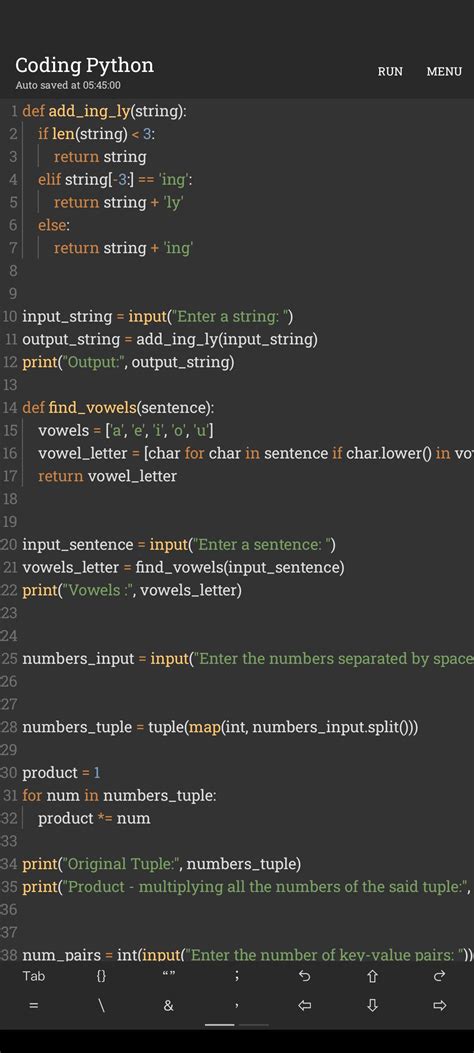Image resolution: width=474 pixels, height=1053 pixels.
Task: Click the redo arrow icon
Action: pos(440,976)
